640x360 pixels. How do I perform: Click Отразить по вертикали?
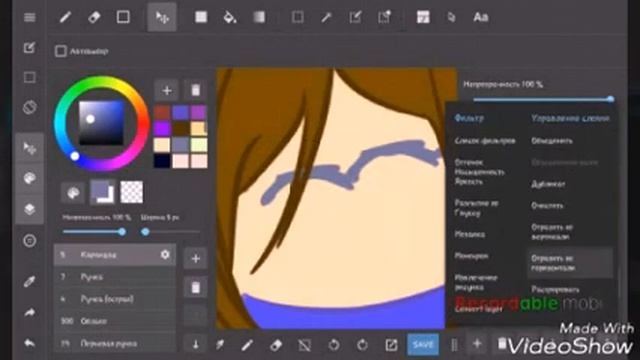pos(552,232)
